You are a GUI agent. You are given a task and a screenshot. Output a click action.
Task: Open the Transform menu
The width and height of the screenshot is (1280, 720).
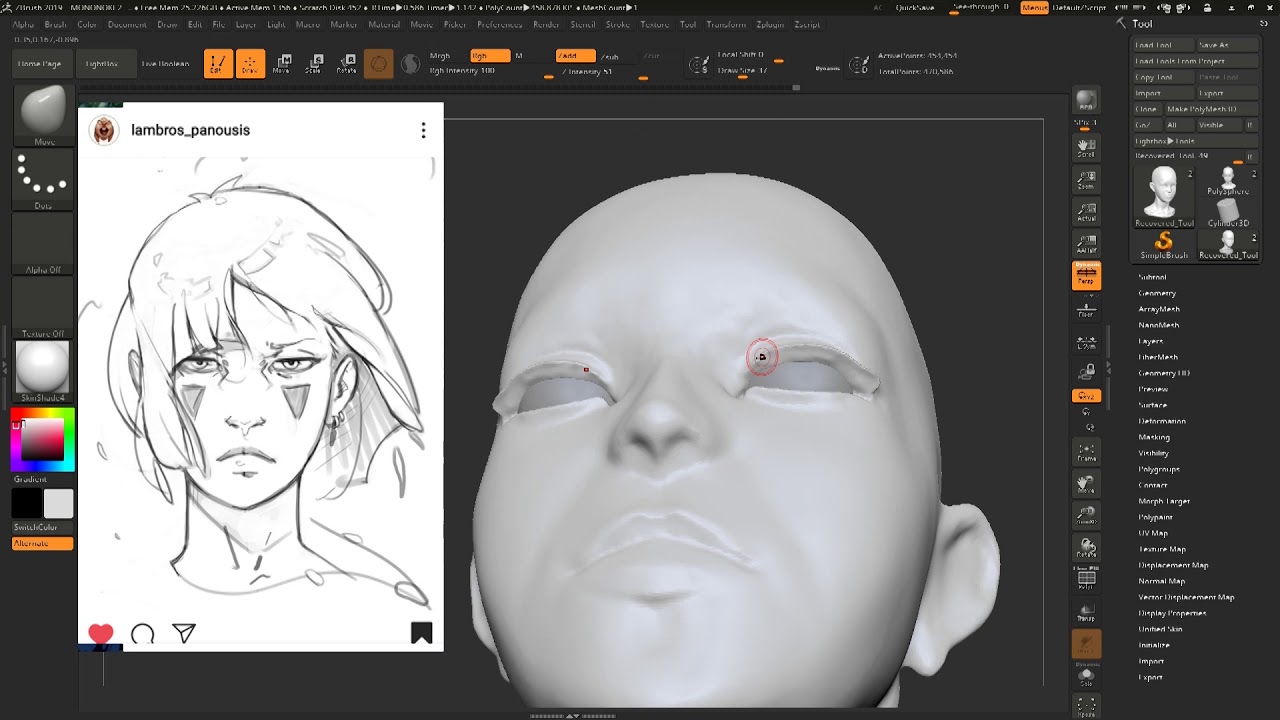[726, 24]
